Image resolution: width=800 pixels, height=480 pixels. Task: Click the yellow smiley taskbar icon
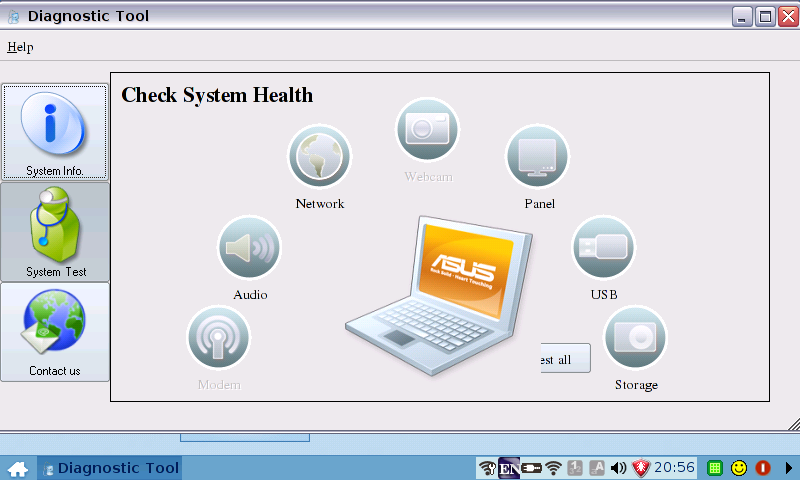click(x=739, y=468)
